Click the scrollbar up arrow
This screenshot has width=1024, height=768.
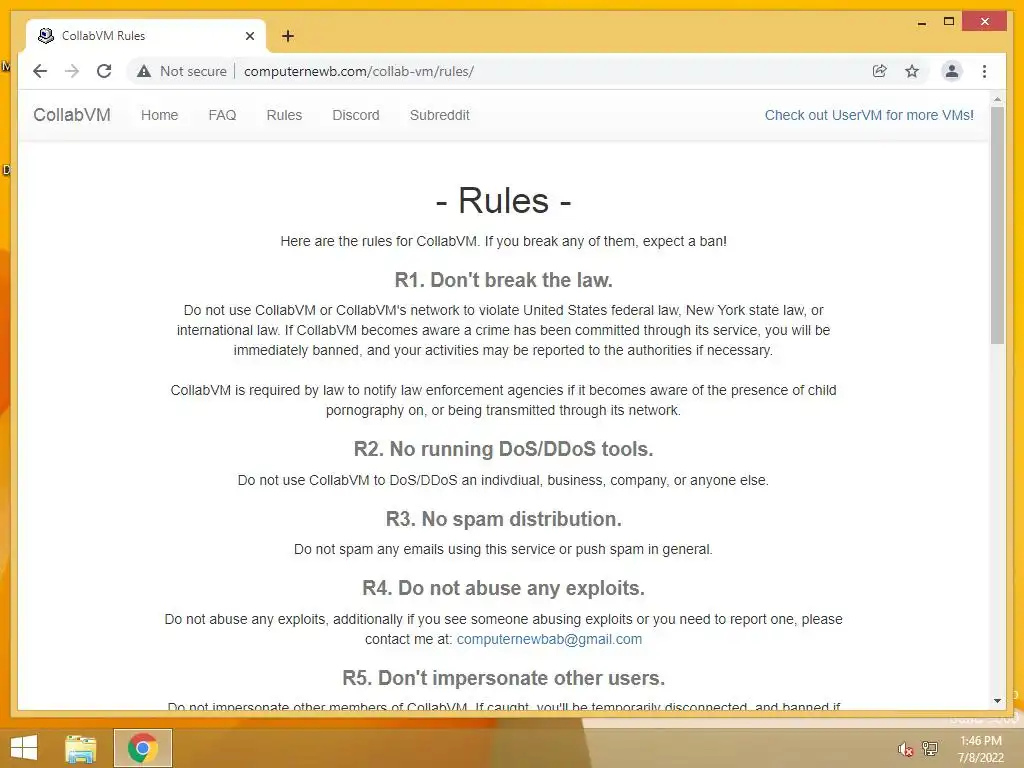(997, 99)
